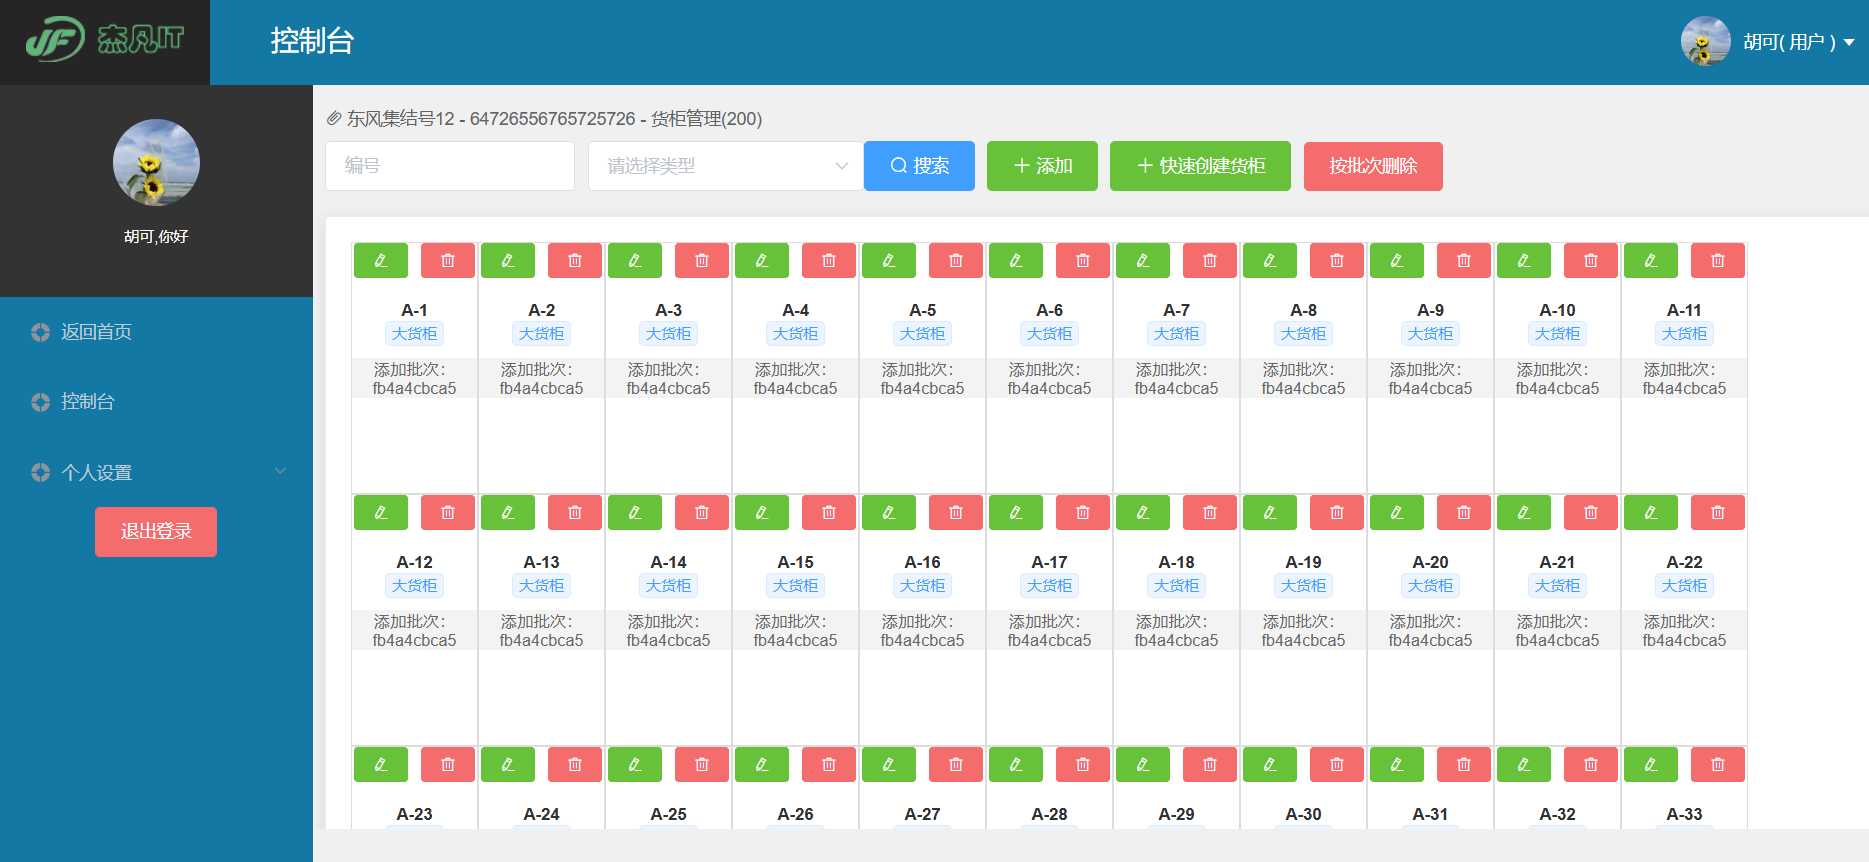Edit cabinet A-16

(x=889, y=512)
